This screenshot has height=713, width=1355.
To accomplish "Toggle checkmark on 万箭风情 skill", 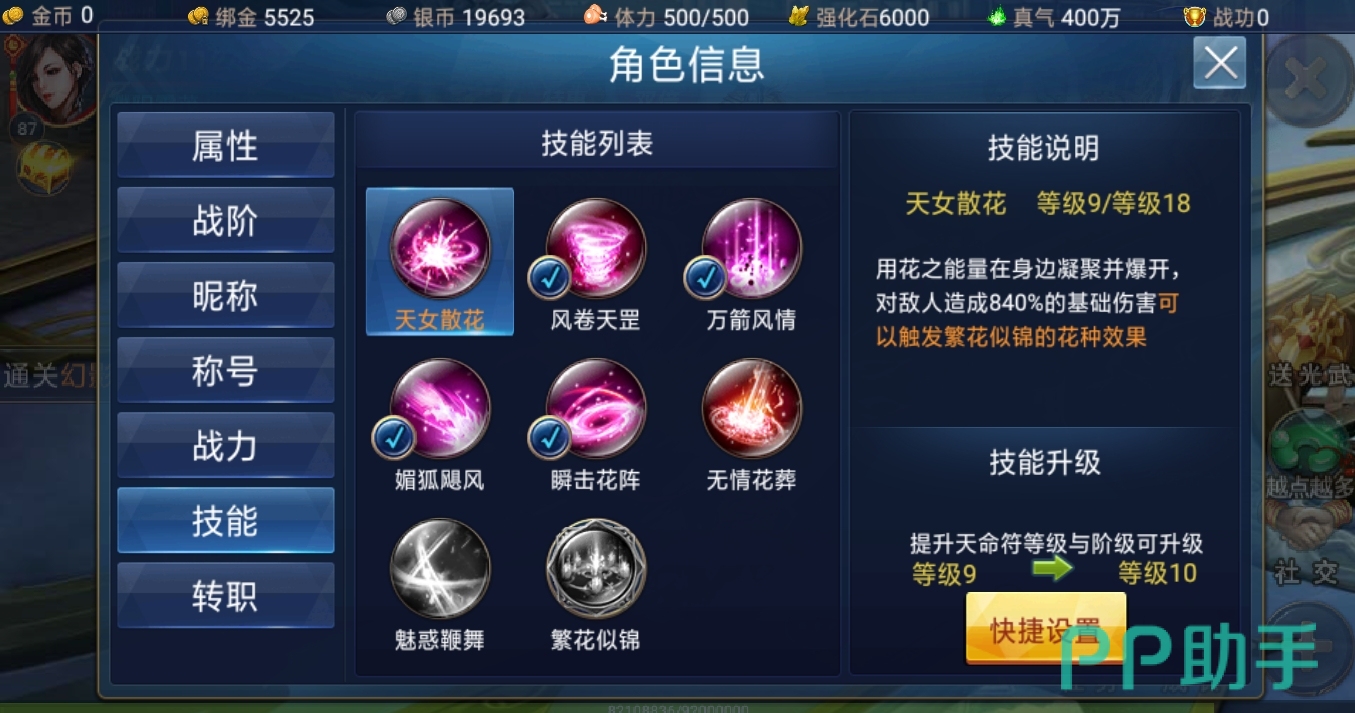I will (x=705, y=278).
